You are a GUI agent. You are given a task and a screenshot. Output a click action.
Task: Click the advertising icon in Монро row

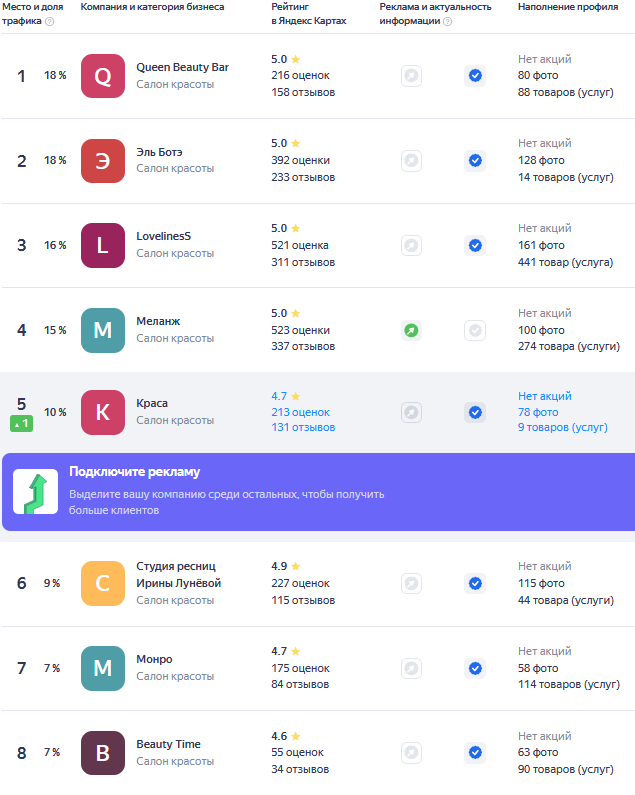tap(411, 668)
